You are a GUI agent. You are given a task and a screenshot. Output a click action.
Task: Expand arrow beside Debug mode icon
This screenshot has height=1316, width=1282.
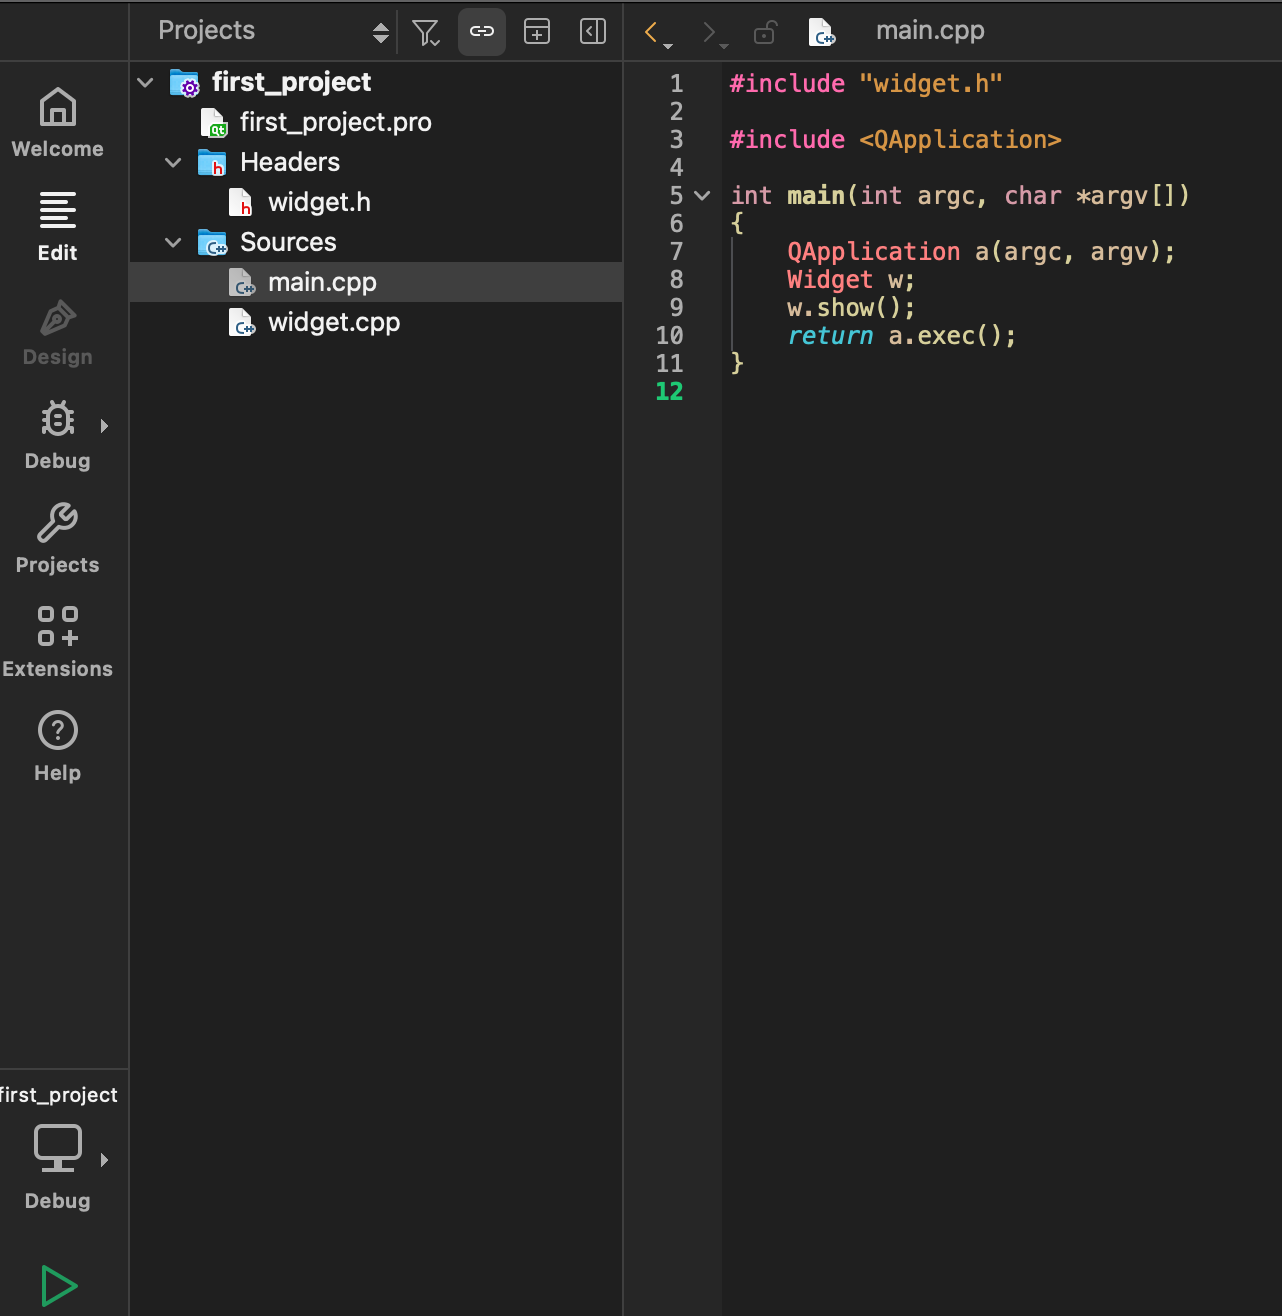pos(104,426)
